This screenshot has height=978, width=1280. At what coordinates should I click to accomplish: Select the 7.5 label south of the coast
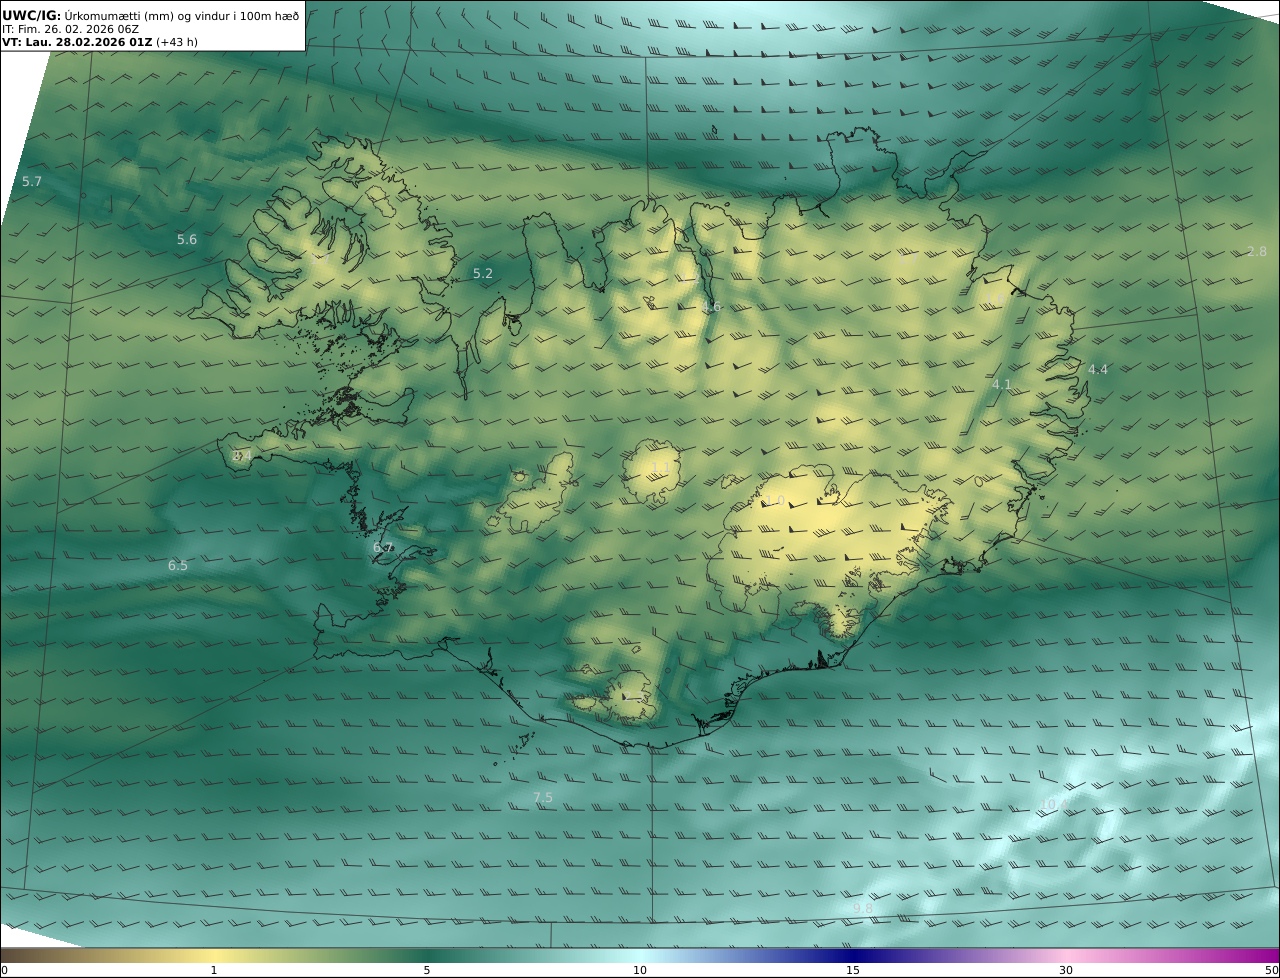tap(542, 798)
